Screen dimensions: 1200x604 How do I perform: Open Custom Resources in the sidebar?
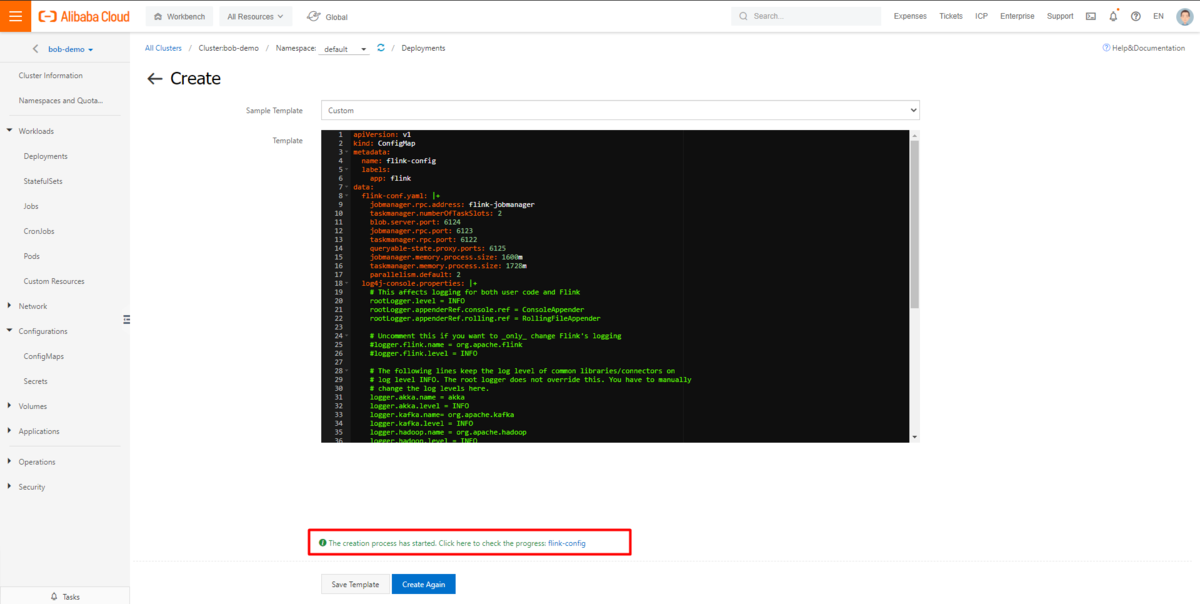tap(54, 281)
